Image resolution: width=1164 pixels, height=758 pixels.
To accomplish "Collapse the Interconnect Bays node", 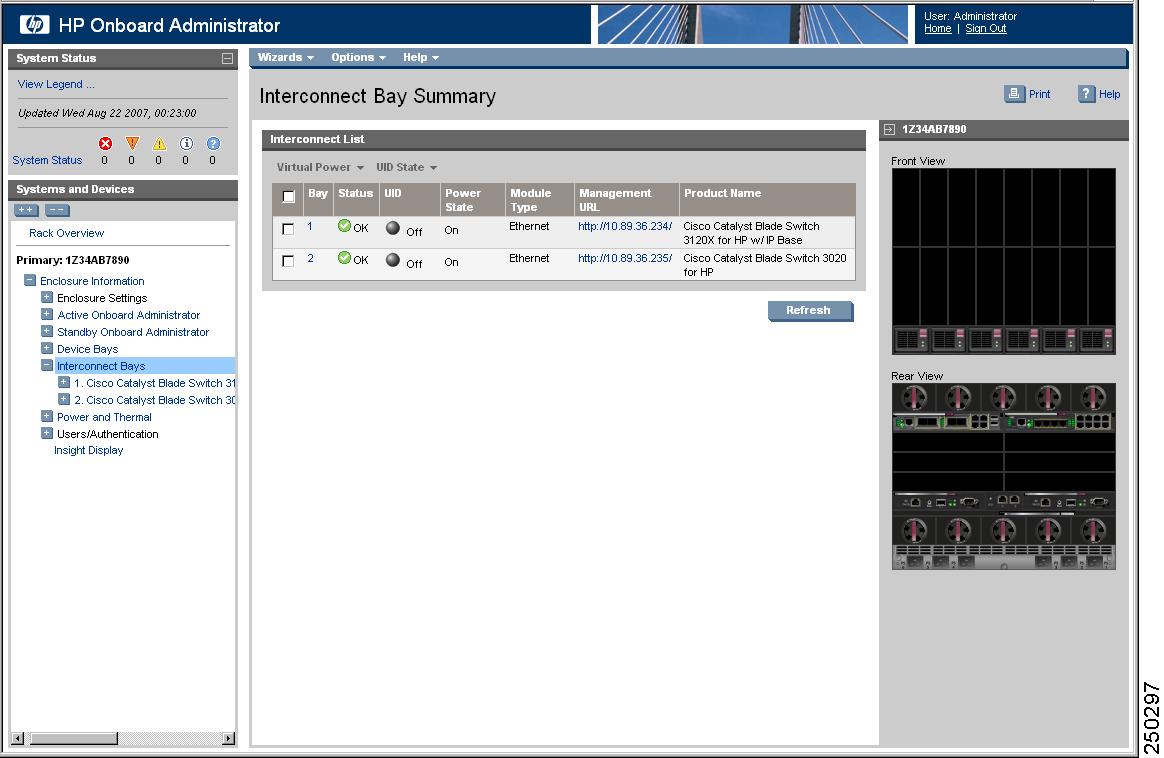I will tap(47, 366).
